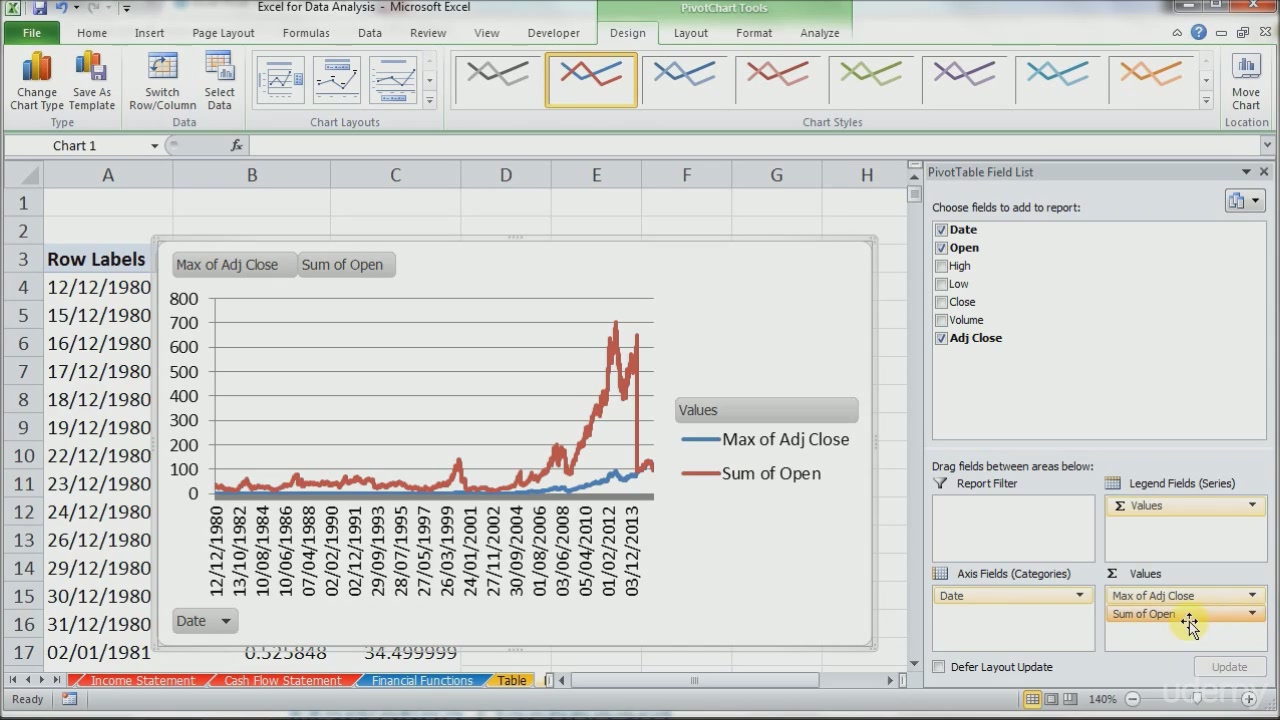
Task: Click the Switch Row/Column icon
Action: point(162,81)
